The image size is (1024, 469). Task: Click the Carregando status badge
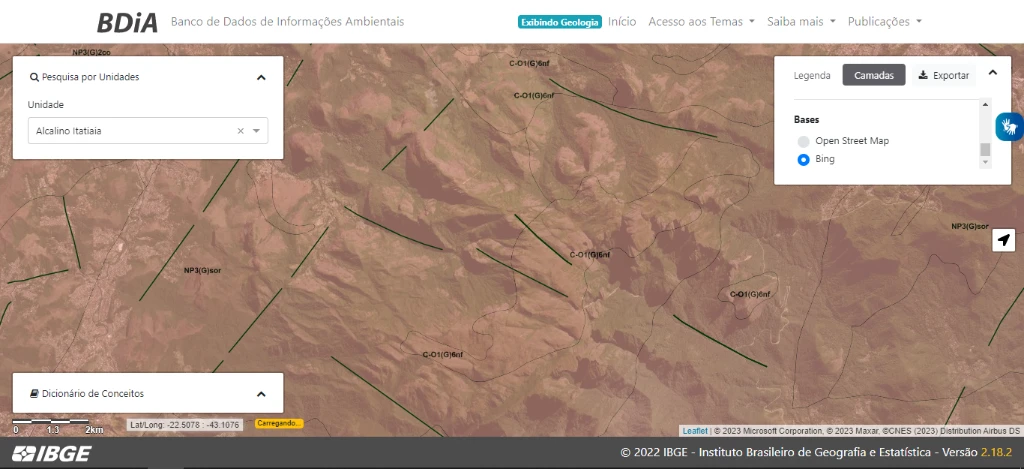pyautogui.click(x=280, y=423)
